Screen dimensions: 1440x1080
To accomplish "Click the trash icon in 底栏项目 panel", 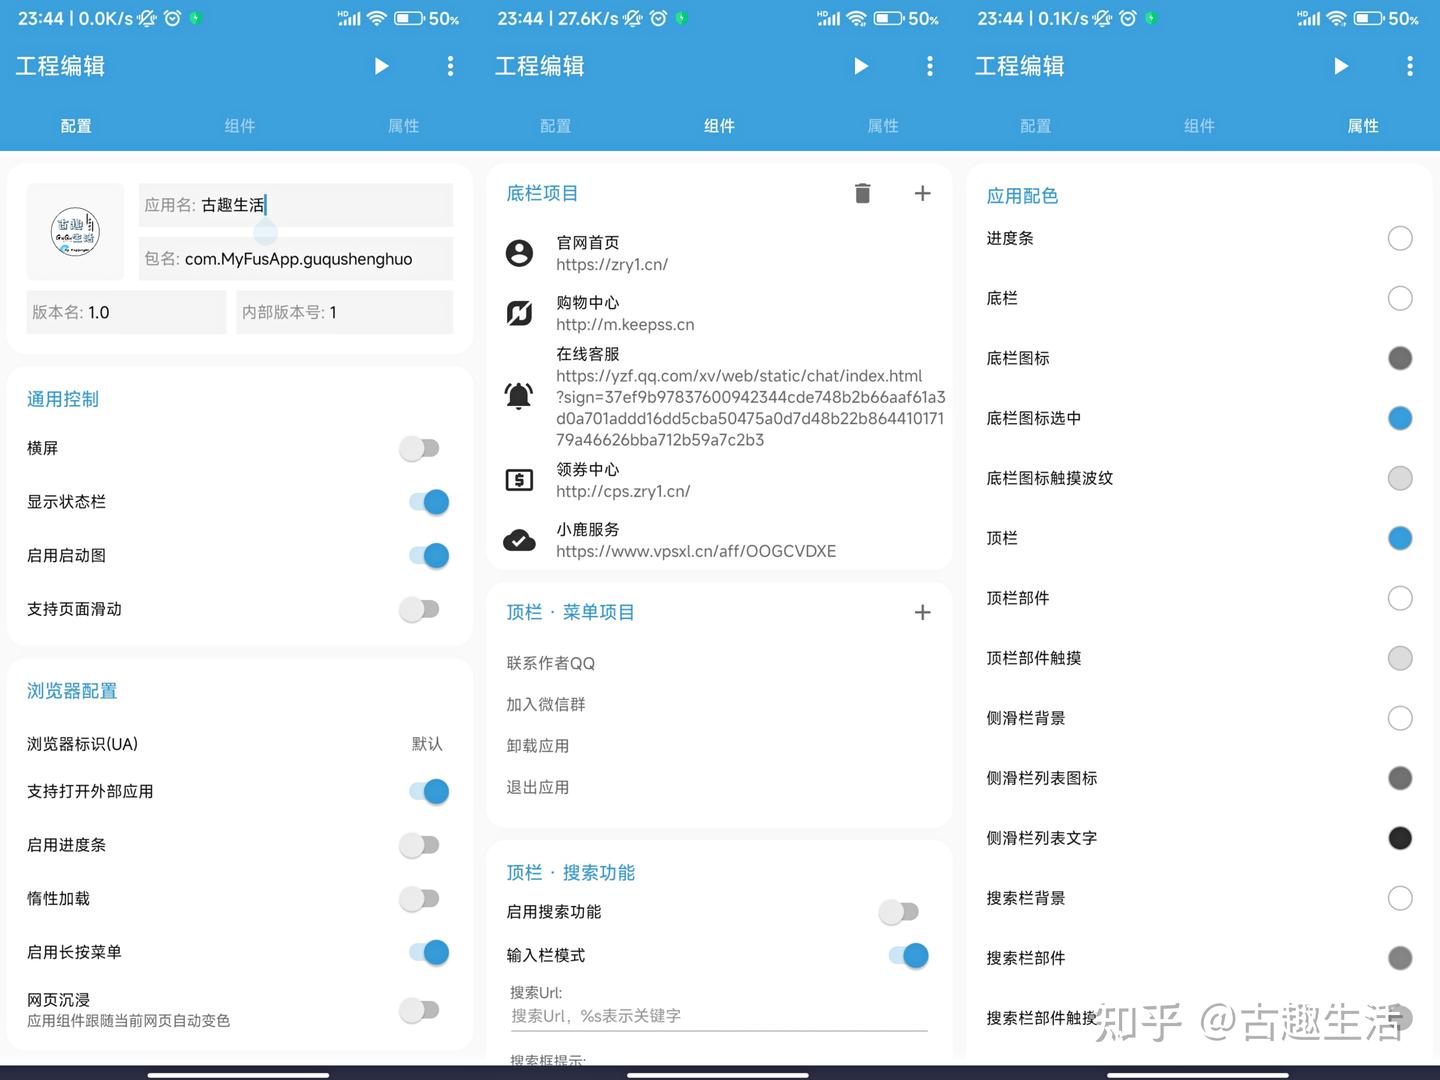I will point(863,193).
